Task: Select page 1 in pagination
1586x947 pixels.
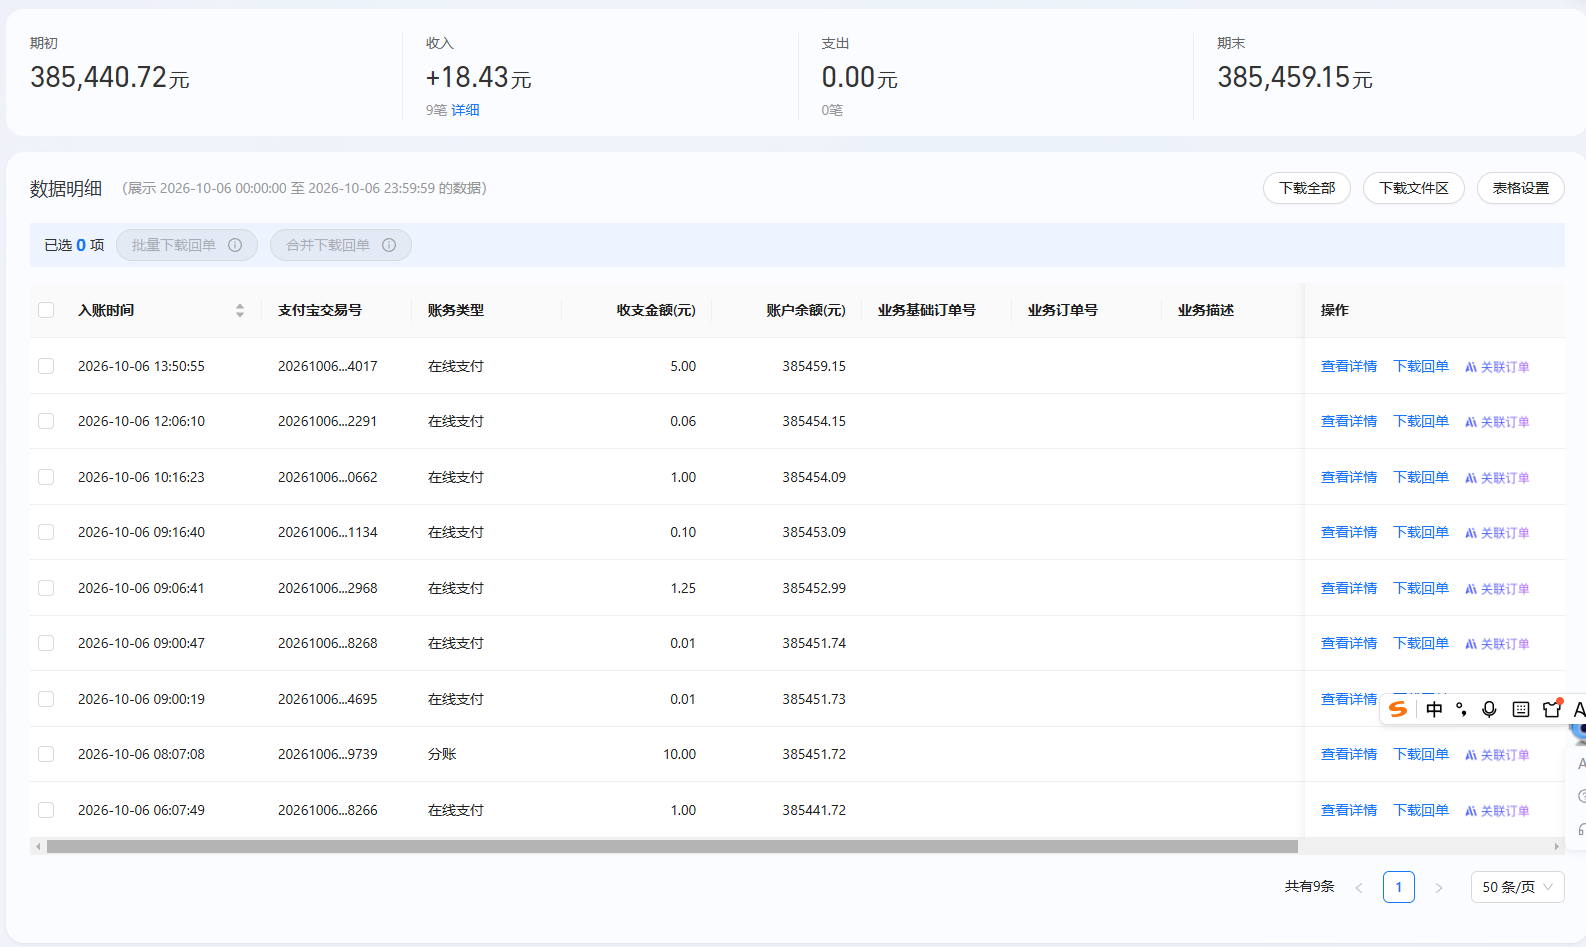Action: [x=1399, y=887]
